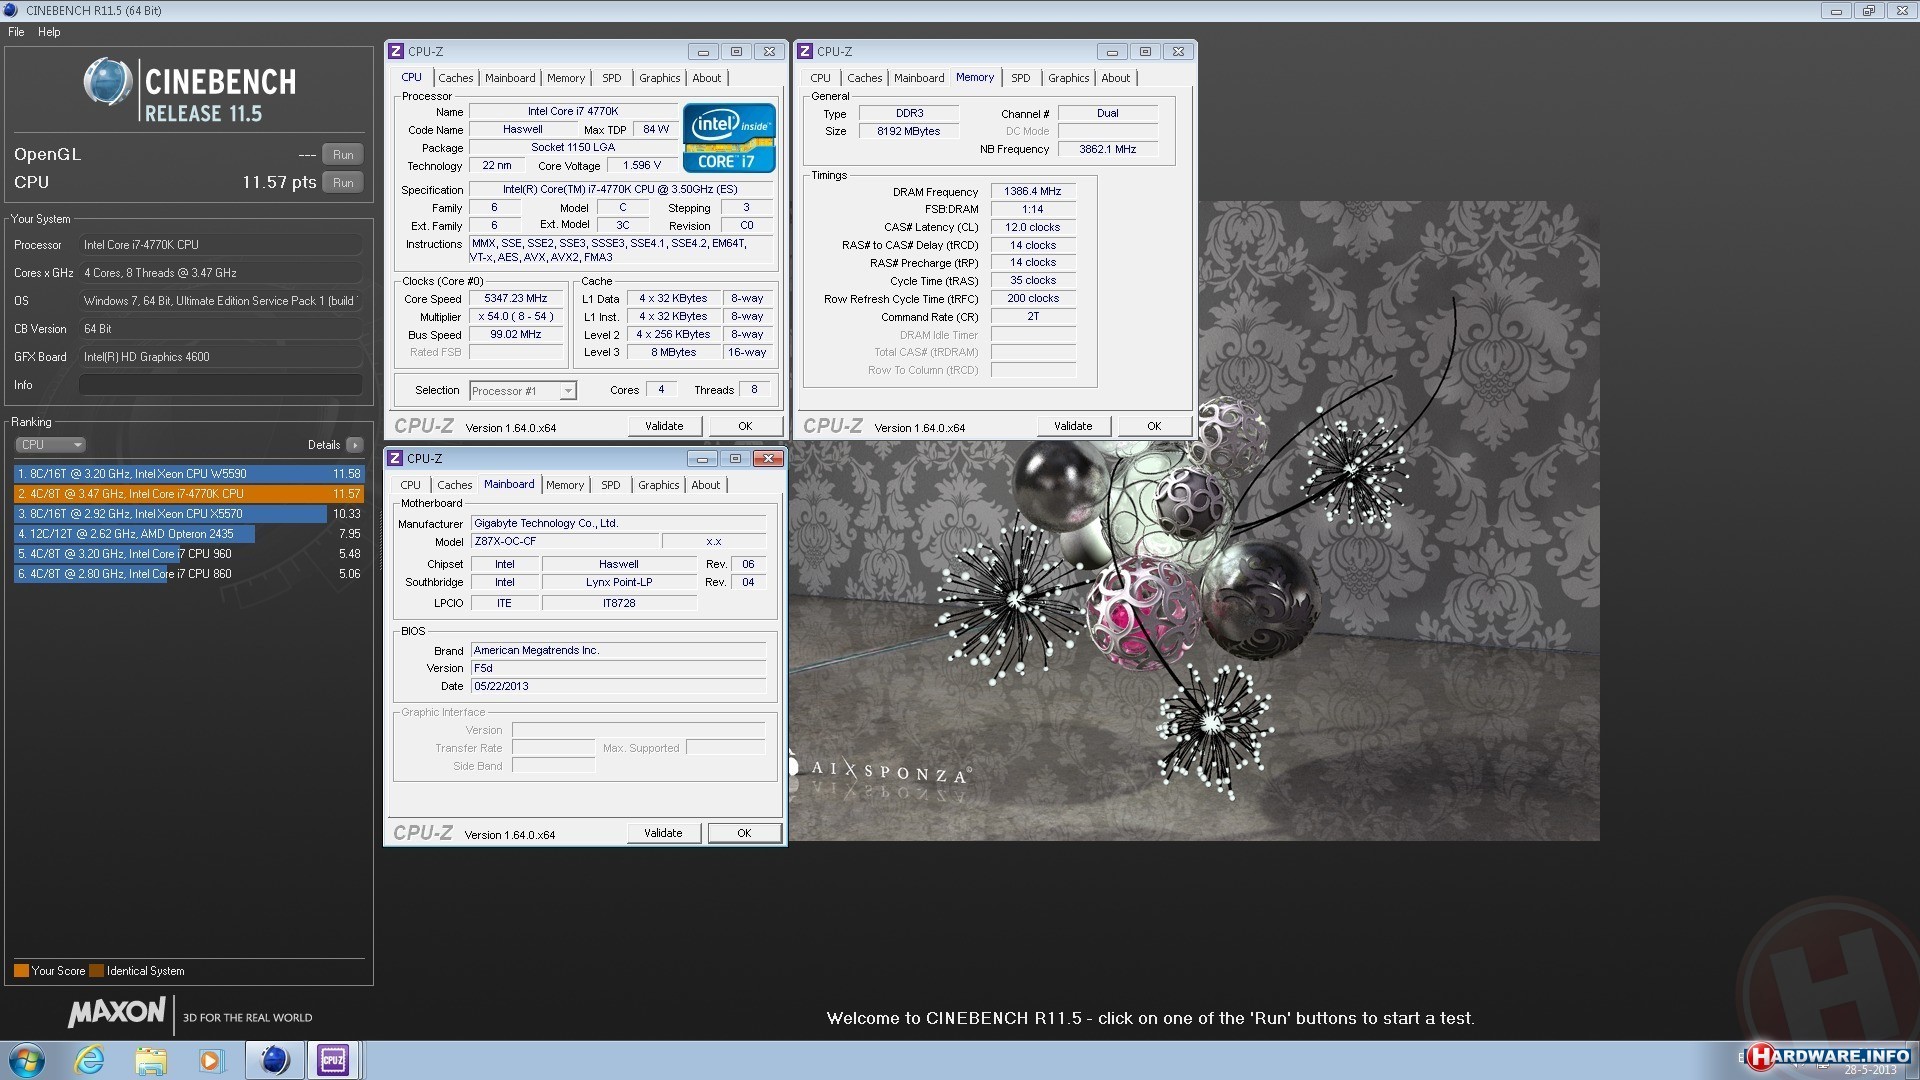Screen dimensions: 1920x1080
Task: Open Internet Explorer from taskbar
Action: [90, 1059]
